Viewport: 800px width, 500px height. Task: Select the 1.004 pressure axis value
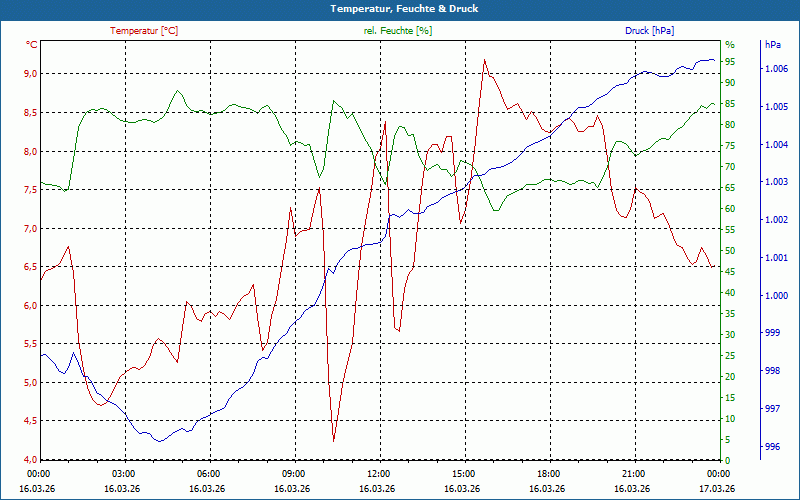(x=778, y=145)
